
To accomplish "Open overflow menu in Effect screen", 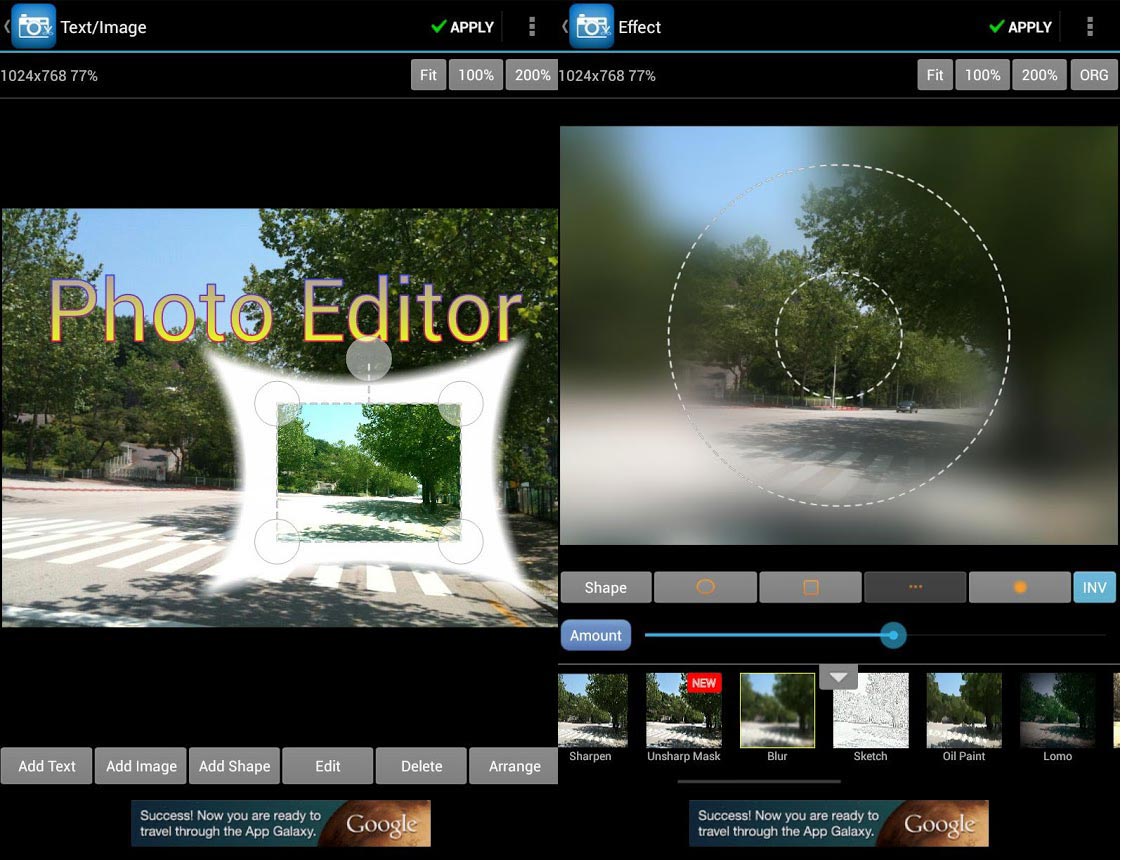I will 1089,27.
